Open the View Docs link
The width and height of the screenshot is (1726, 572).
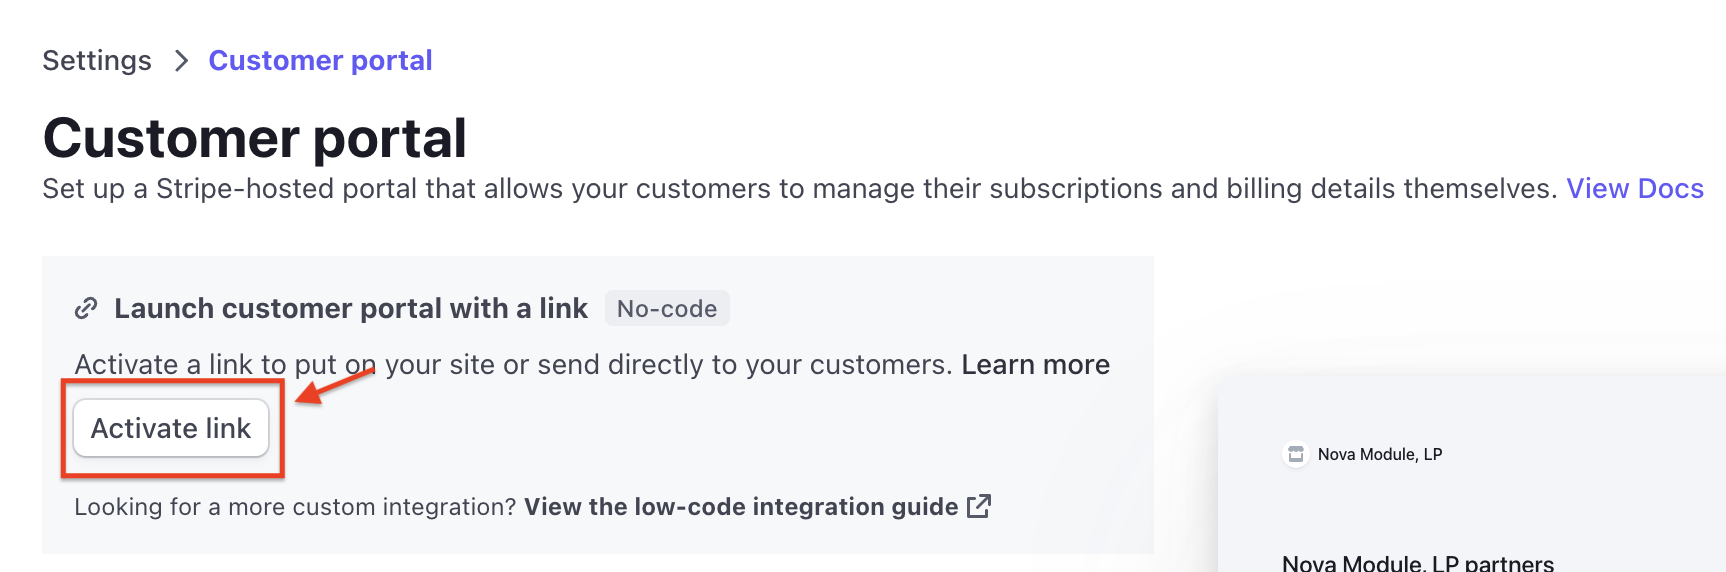[1635, 189]
